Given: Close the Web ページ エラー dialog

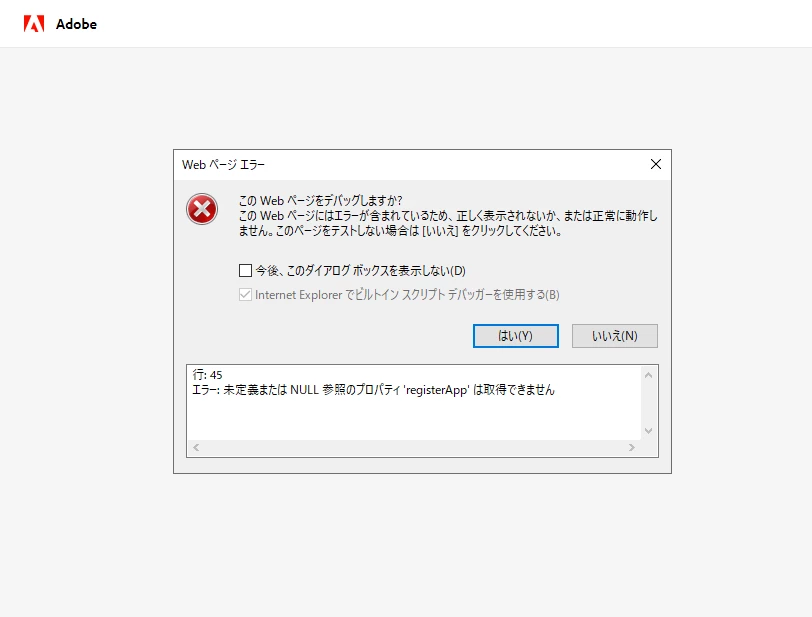Looking at the screenshot, I should pos(656,164).
